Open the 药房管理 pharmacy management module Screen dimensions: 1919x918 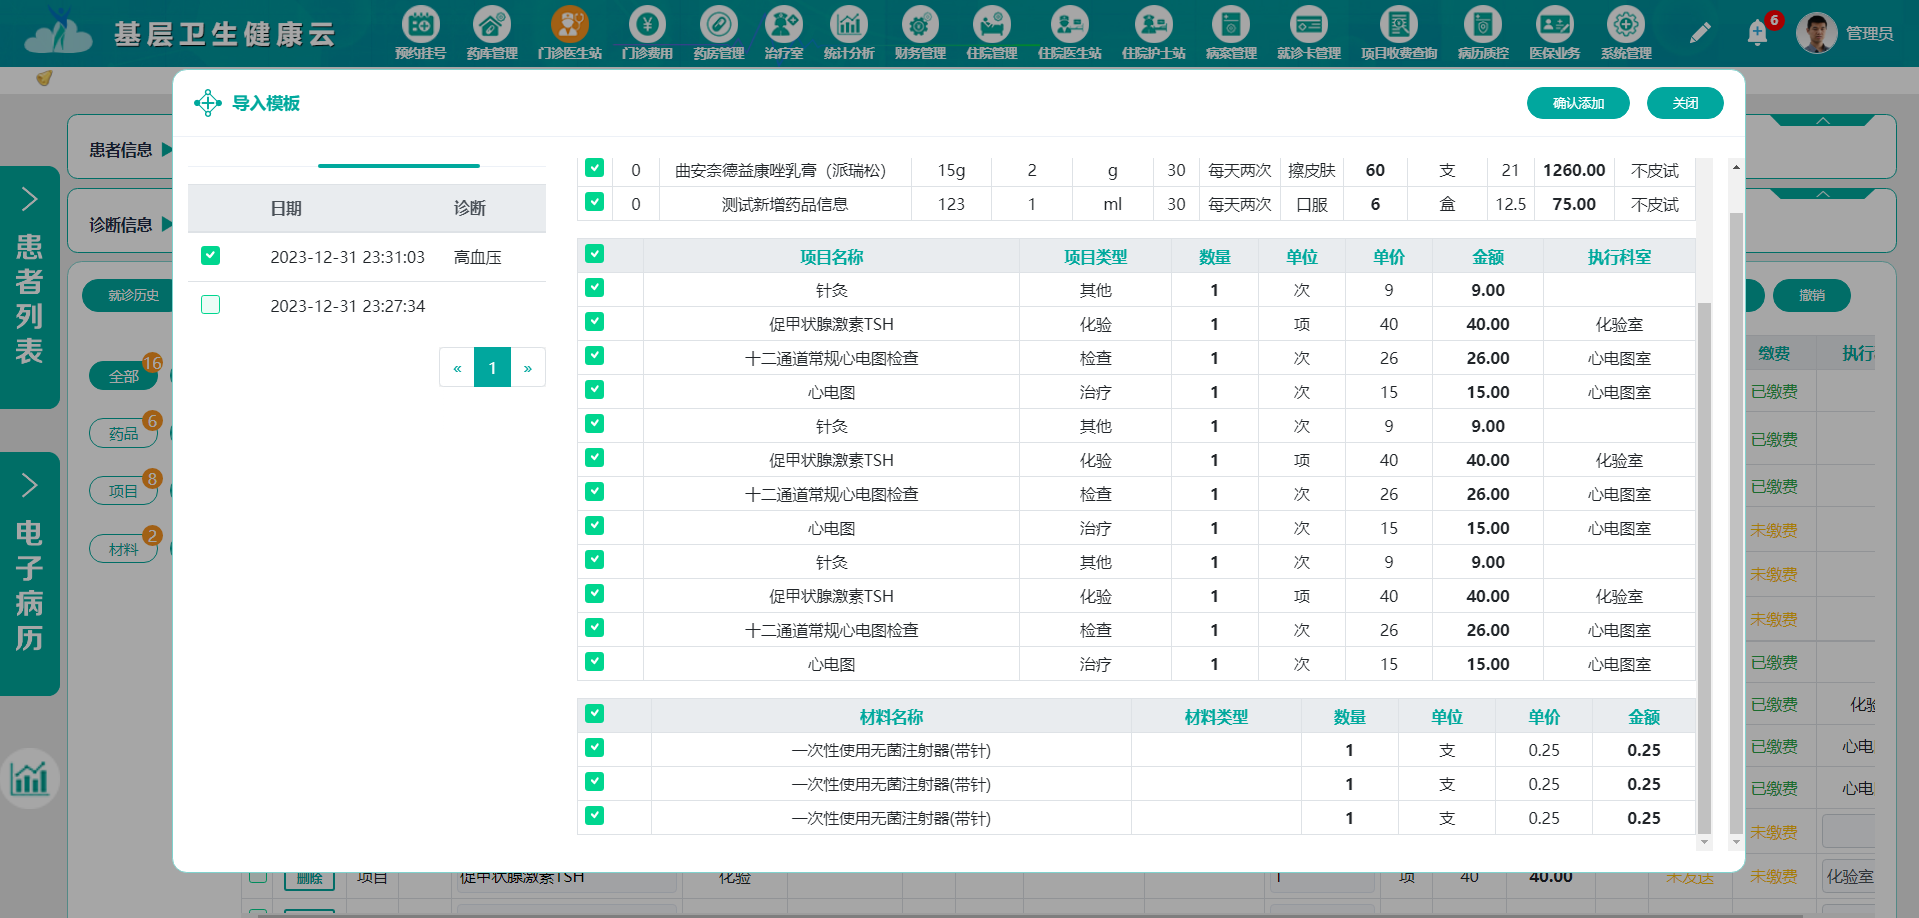click(719, 33)
